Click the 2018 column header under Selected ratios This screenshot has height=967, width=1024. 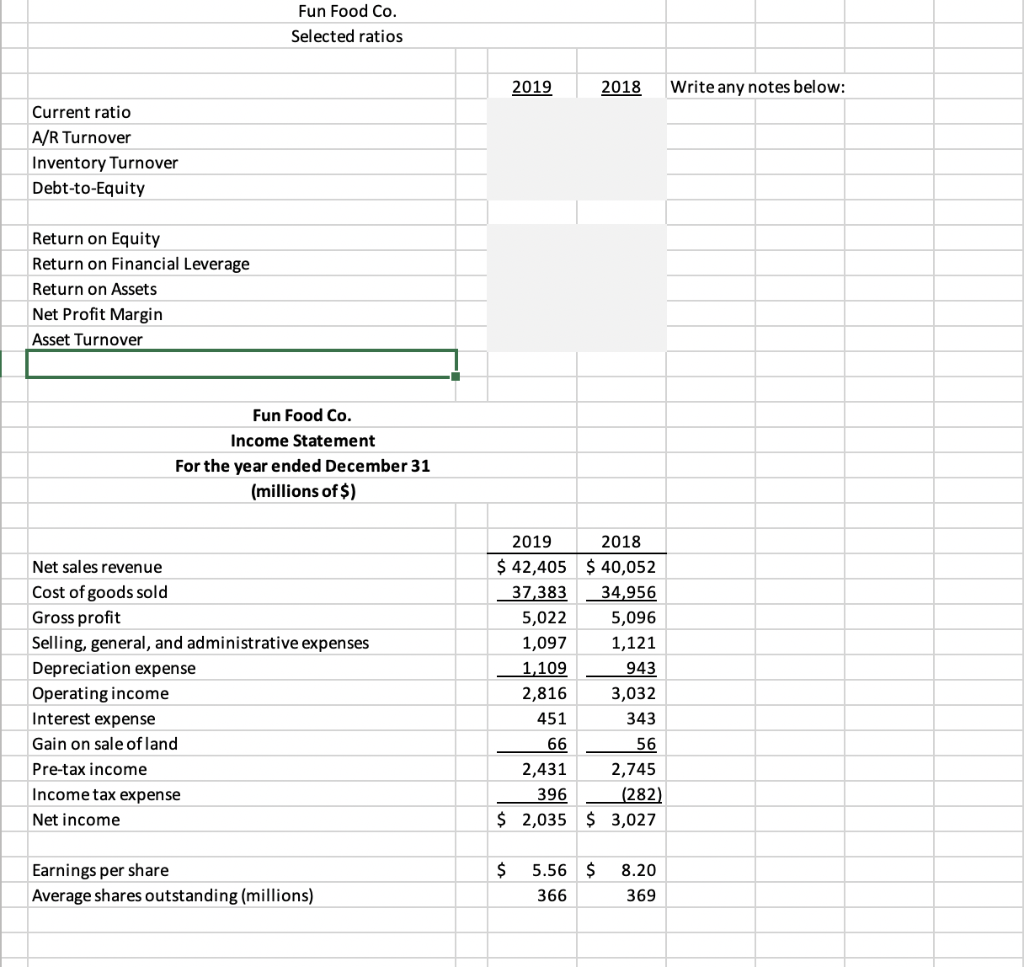click(620, 87)
